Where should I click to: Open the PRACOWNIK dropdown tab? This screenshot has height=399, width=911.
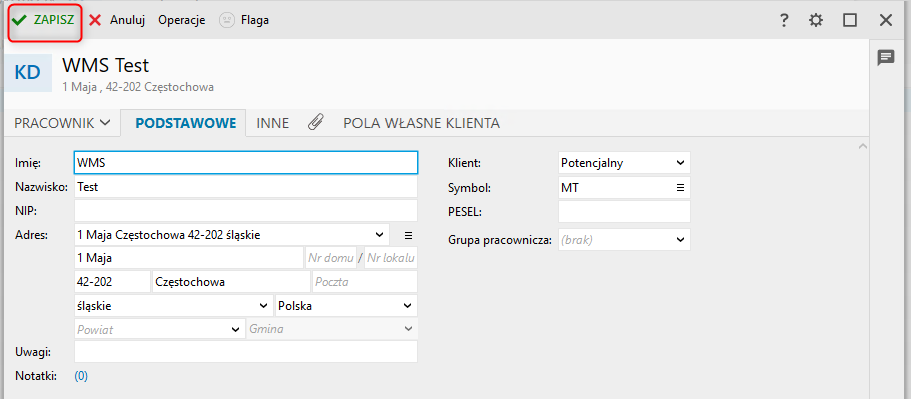coord(62,123)
